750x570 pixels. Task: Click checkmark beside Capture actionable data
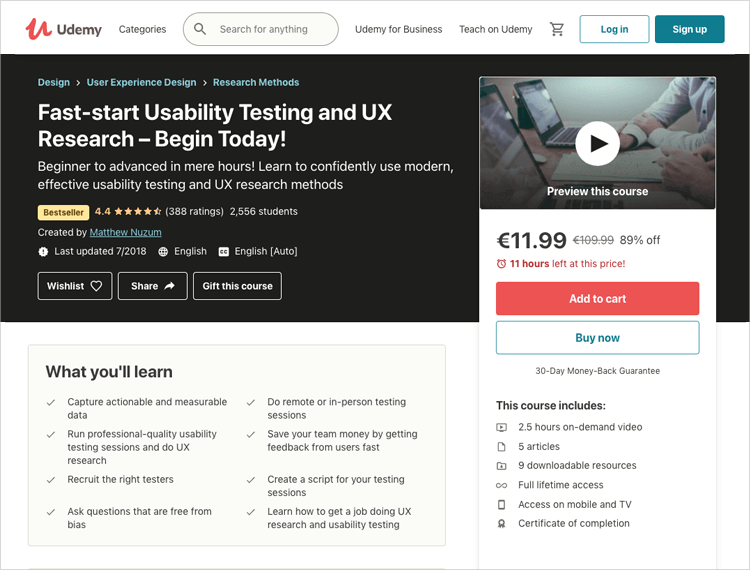point(50,403)
